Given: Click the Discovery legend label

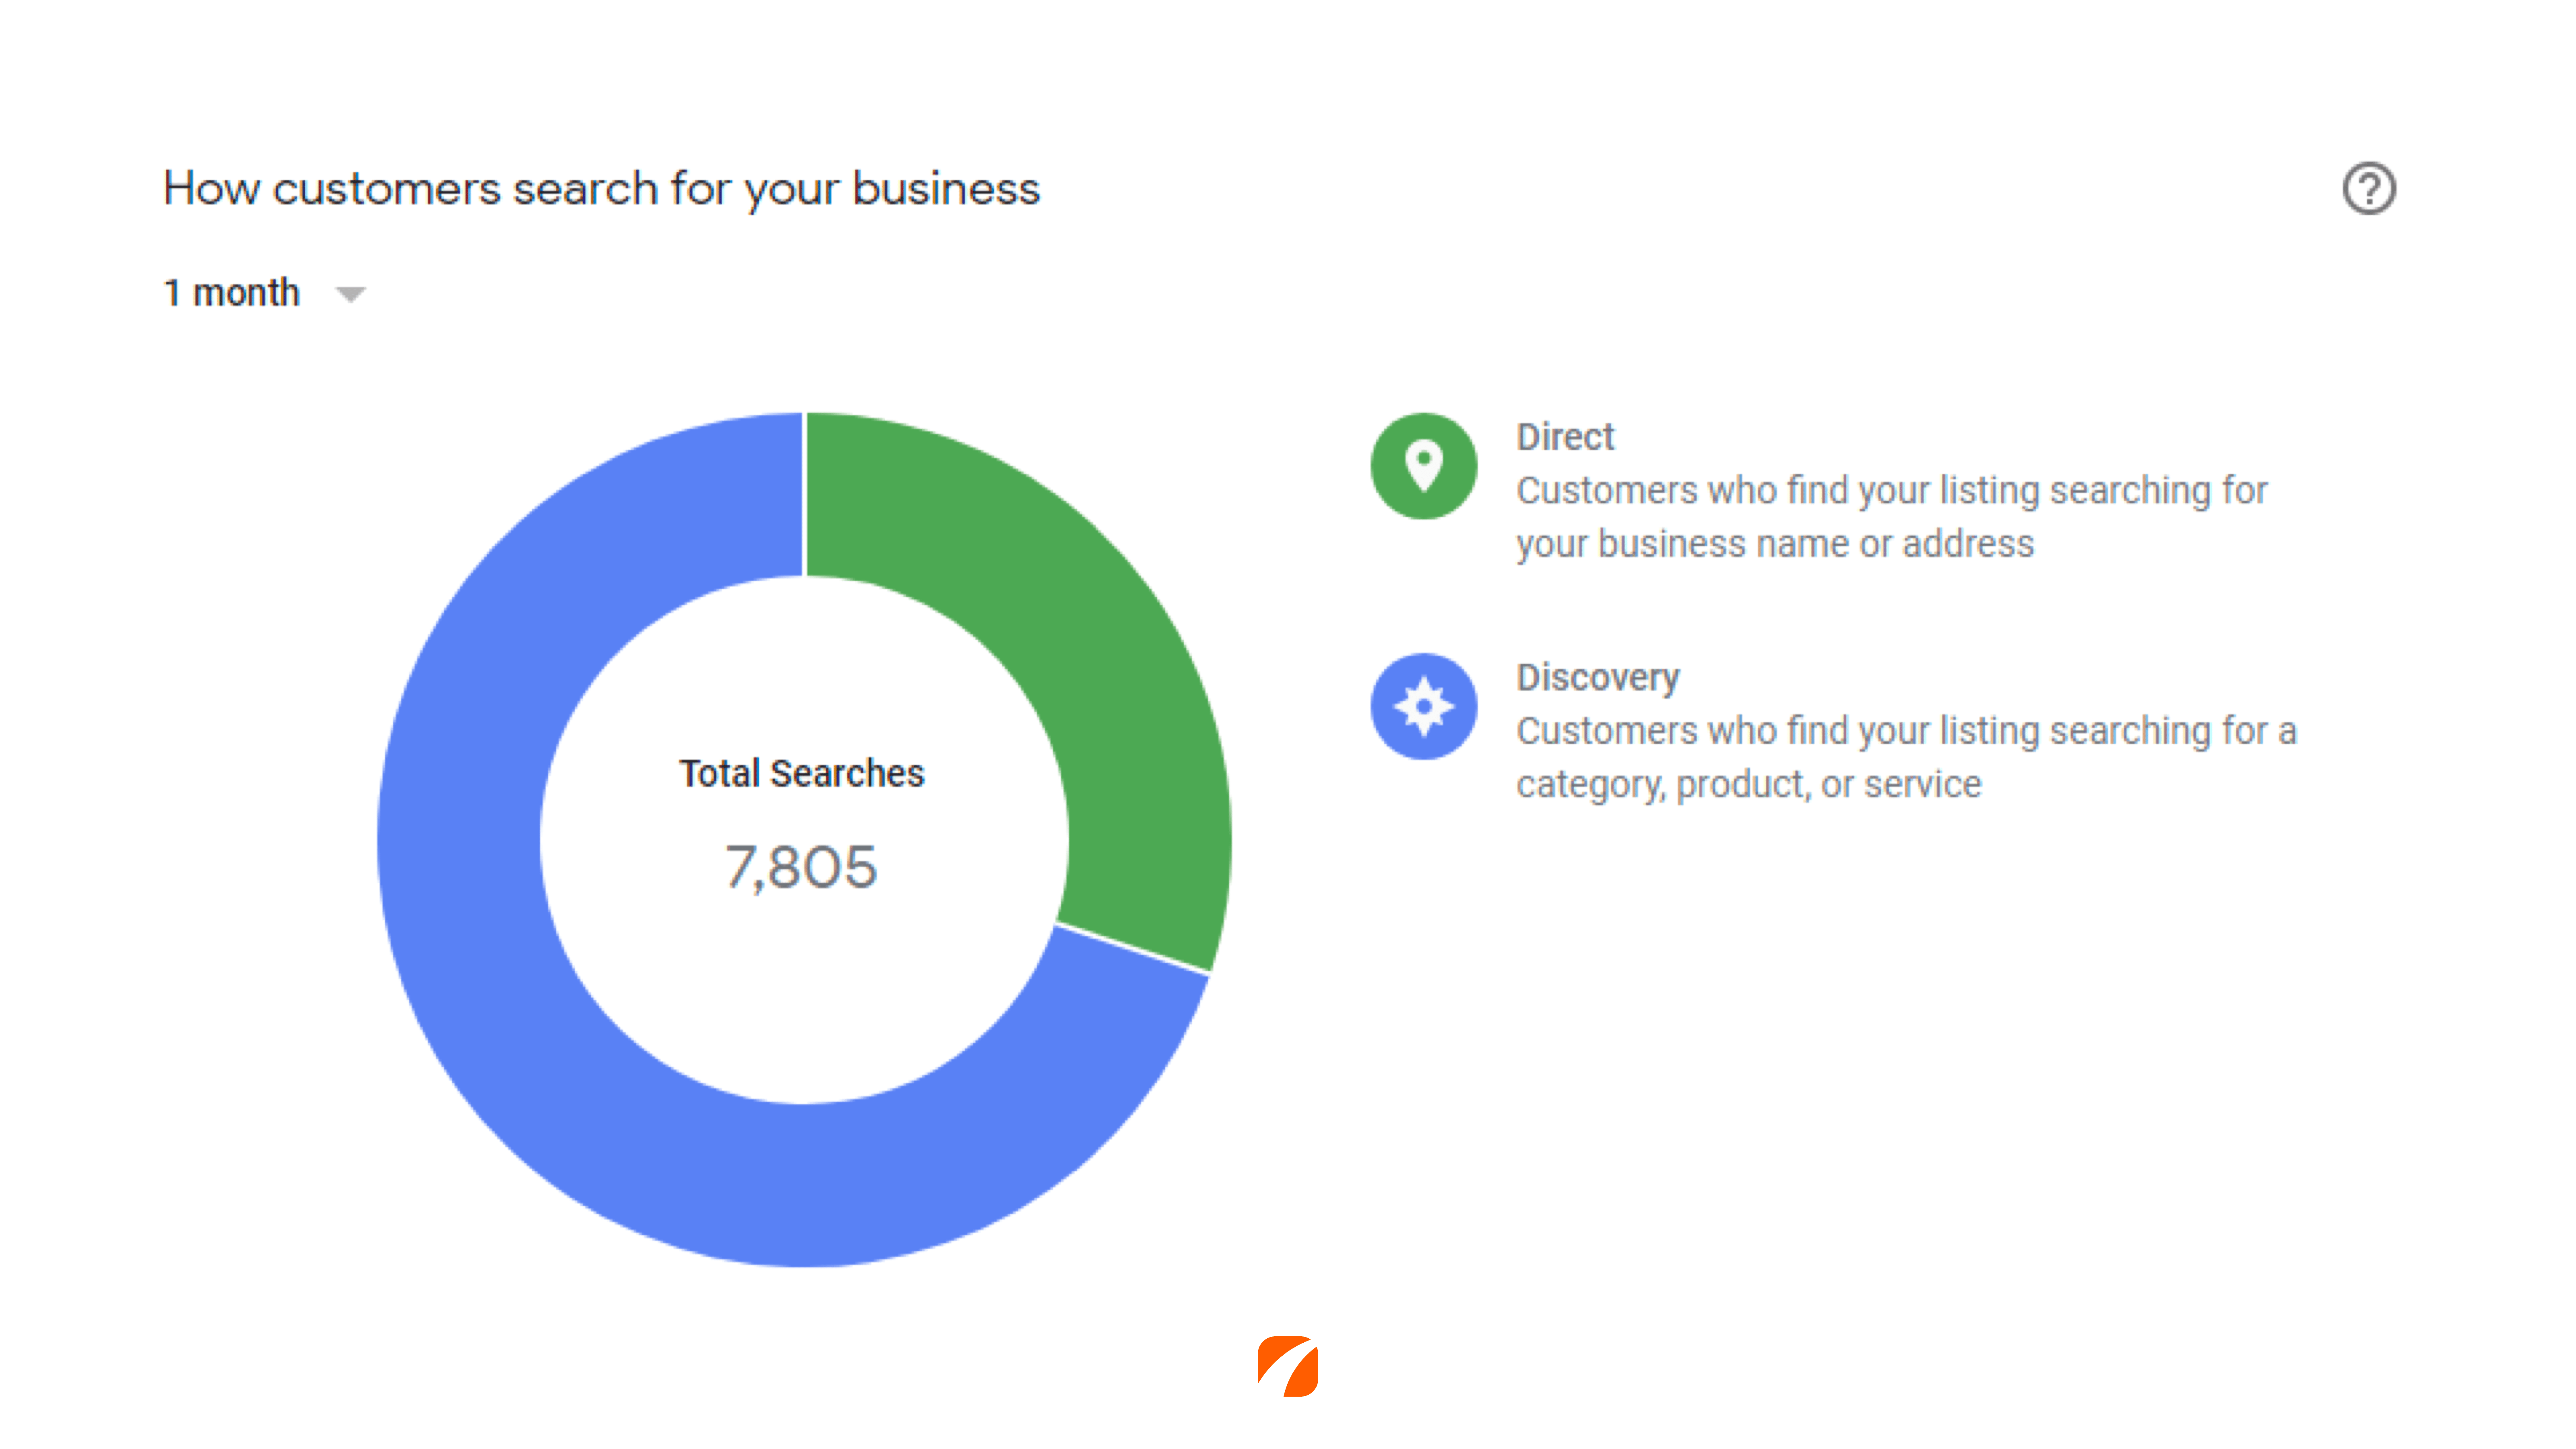Looking at the screenshot, I should (x=1598, y=678).
